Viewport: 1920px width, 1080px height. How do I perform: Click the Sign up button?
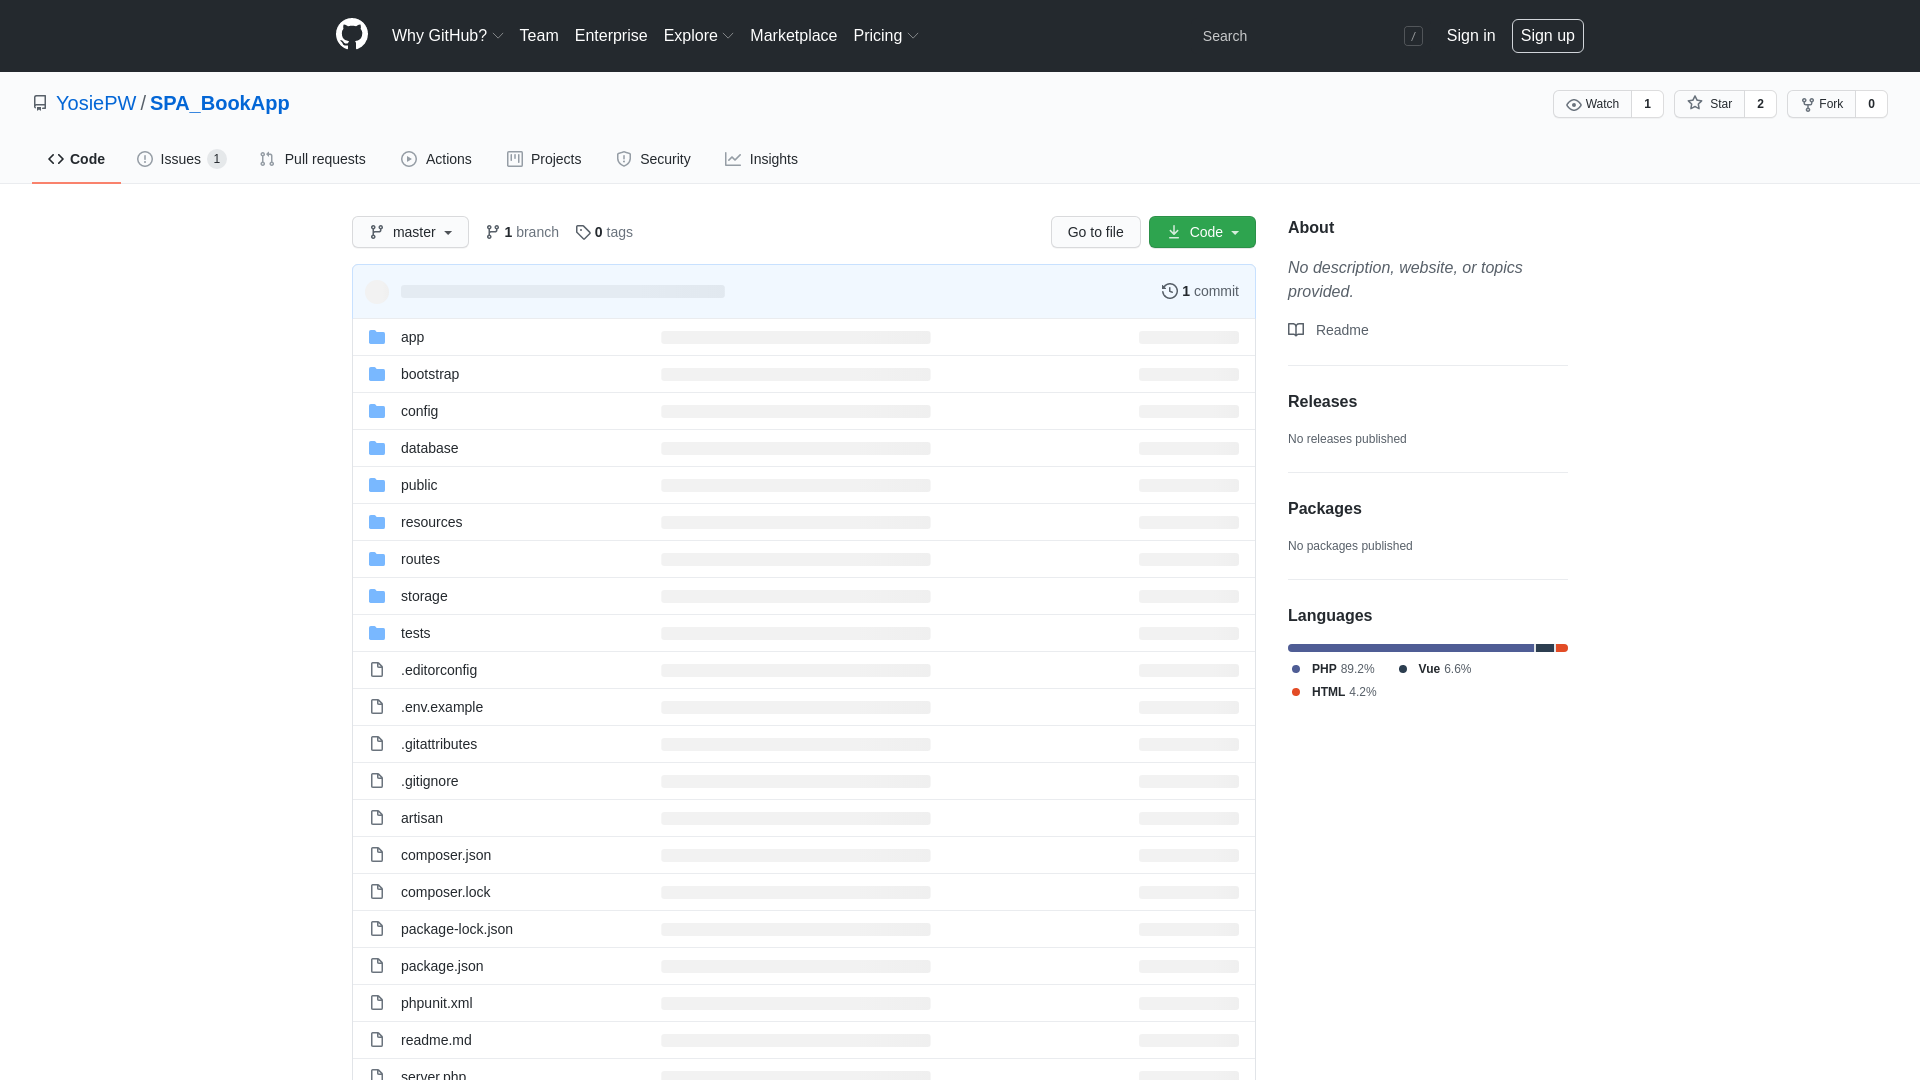coord(1547,36)
